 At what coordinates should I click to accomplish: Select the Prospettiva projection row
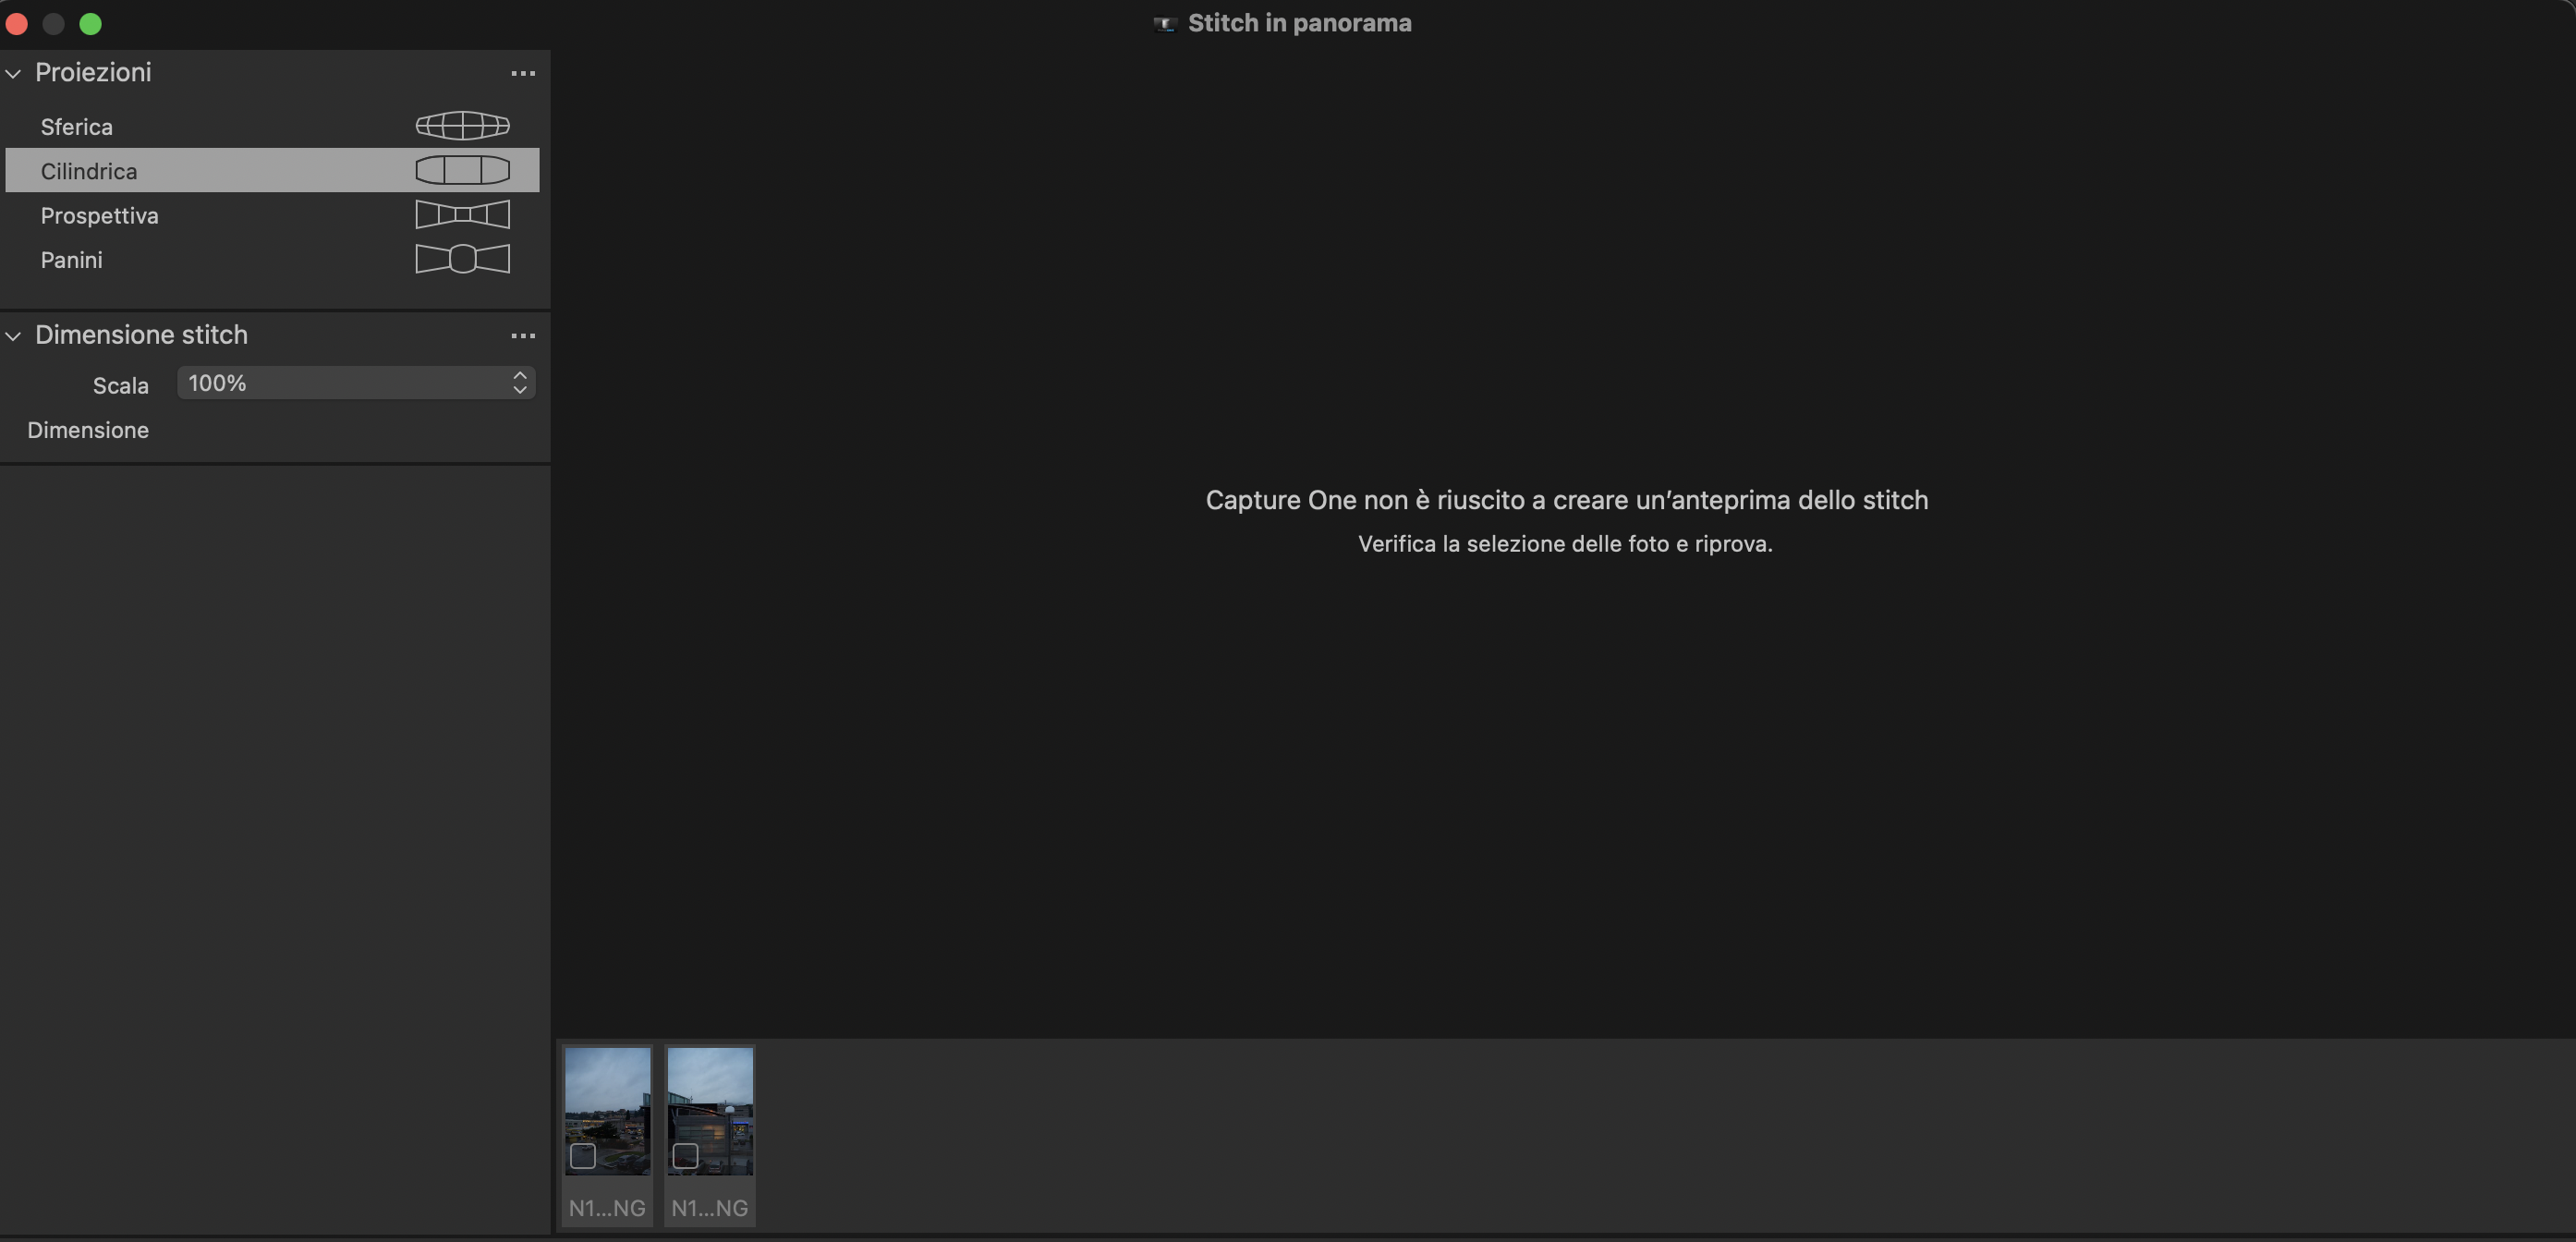[272, 215]
